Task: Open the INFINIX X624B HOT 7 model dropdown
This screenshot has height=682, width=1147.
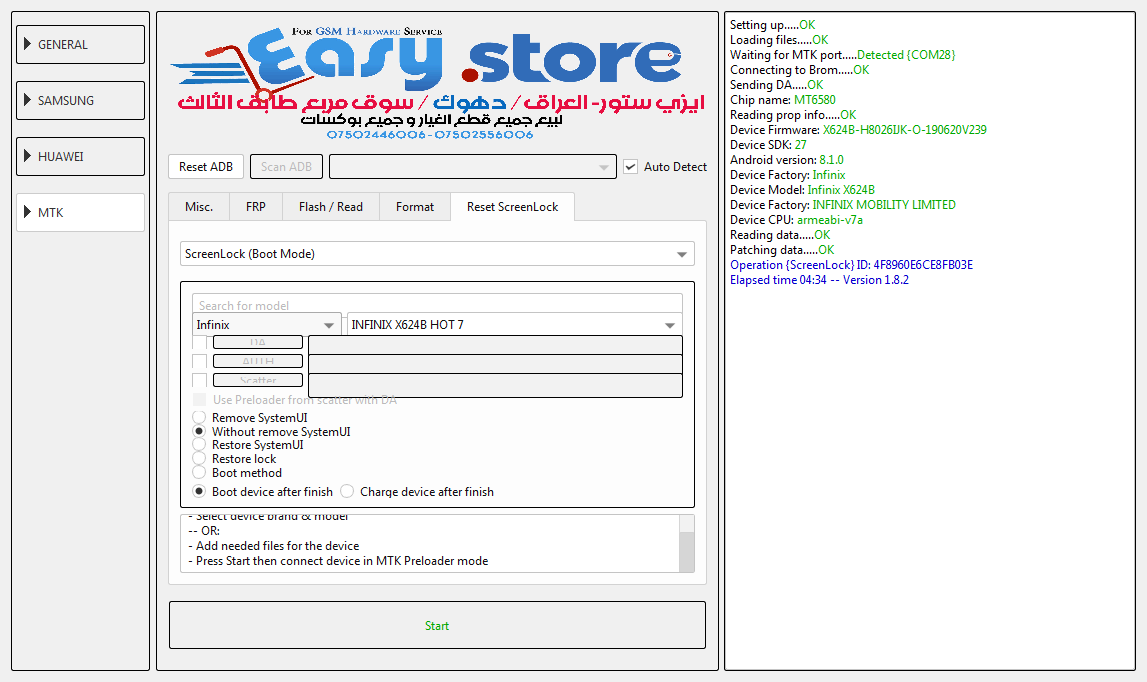Action: [x=514, y=325]
